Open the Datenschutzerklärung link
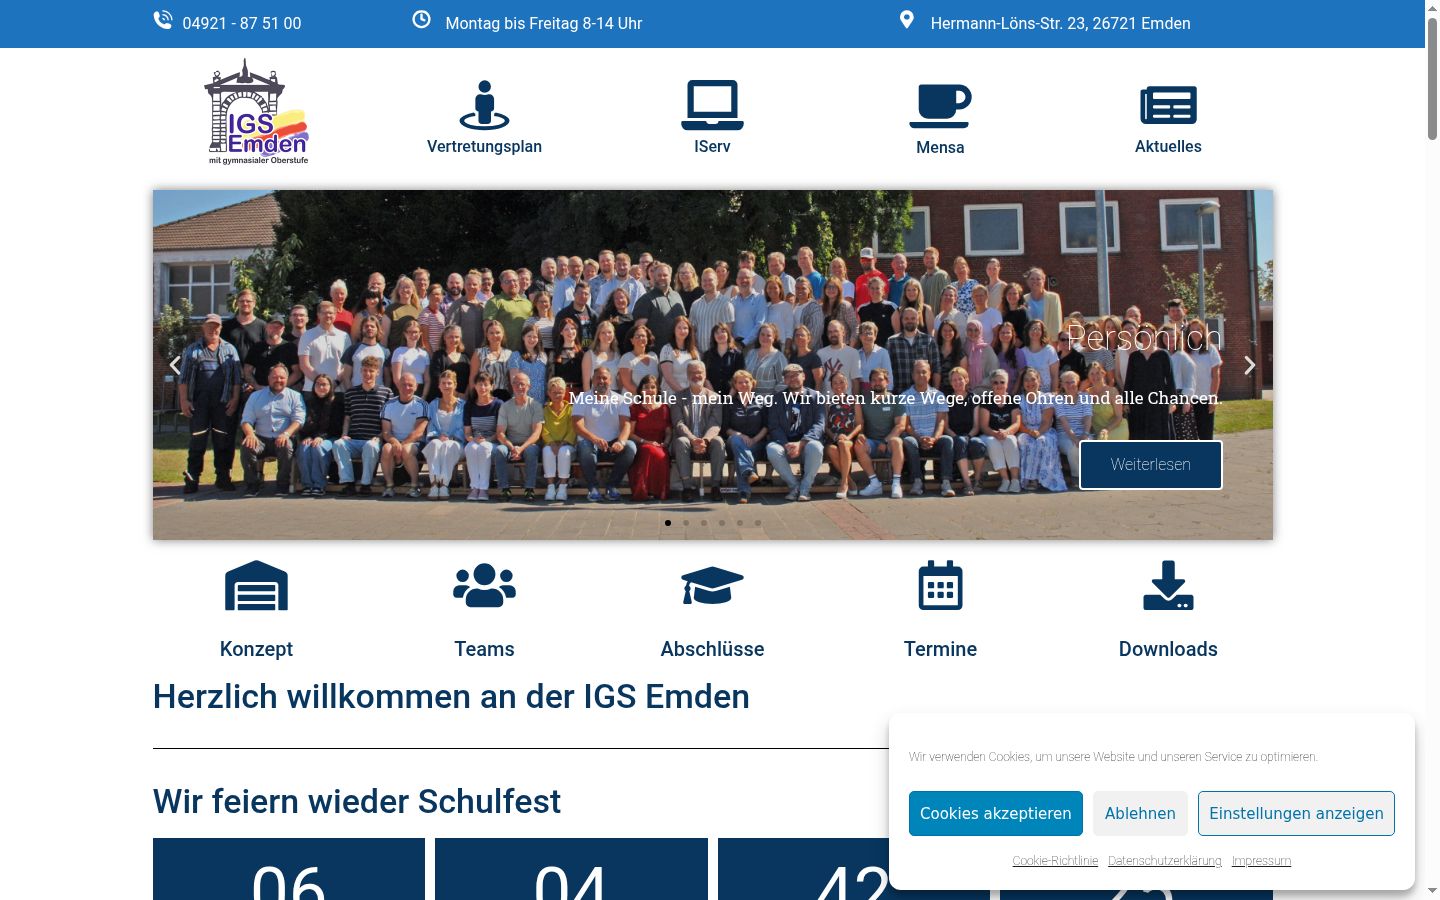 click(x=1165, y=861)
